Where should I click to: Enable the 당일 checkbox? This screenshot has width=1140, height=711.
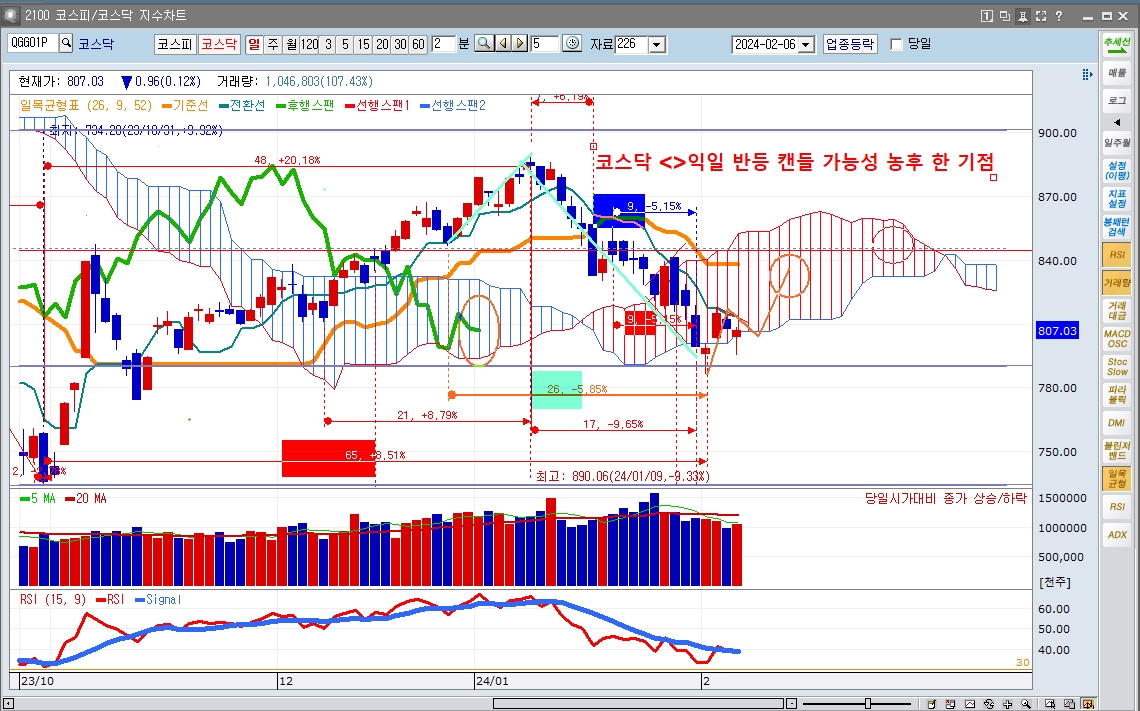pos(896,44)
